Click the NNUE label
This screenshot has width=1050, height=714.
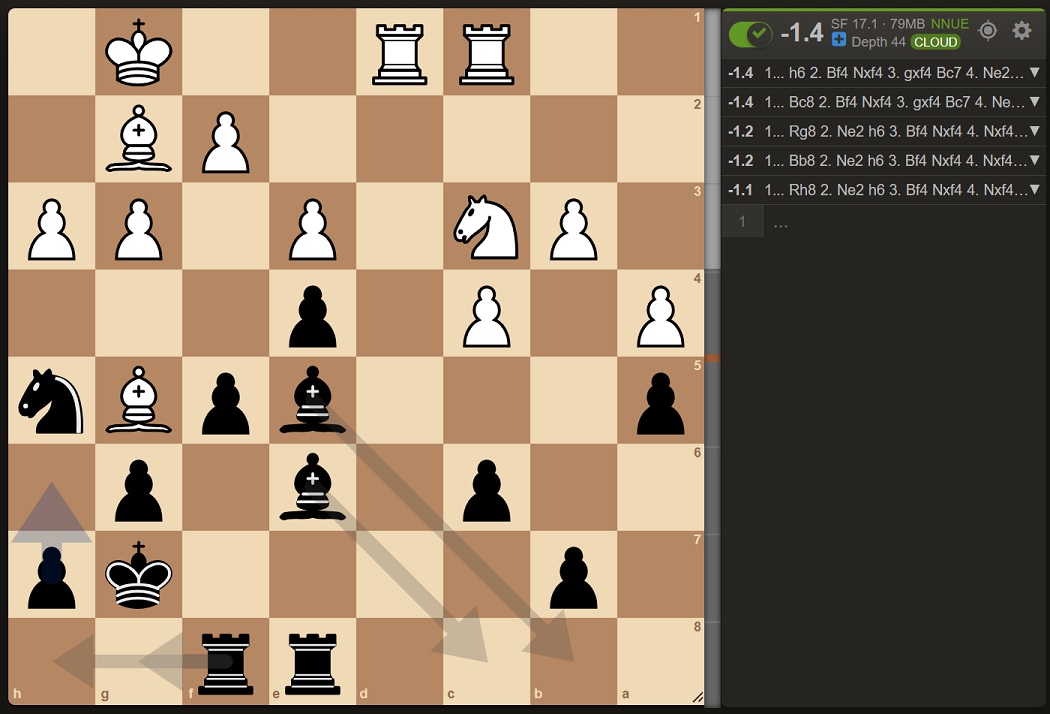click(950, 24)
